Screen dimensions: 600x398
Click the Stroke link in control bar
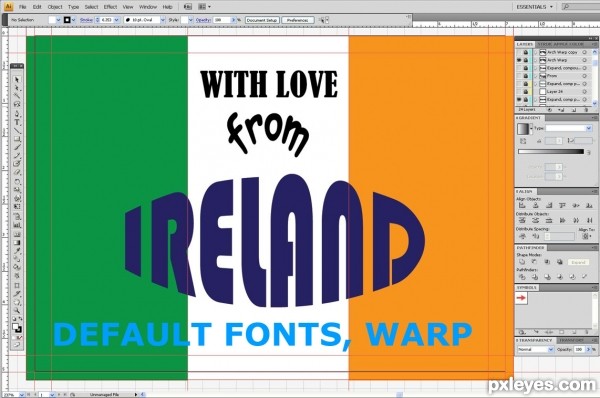86,20
